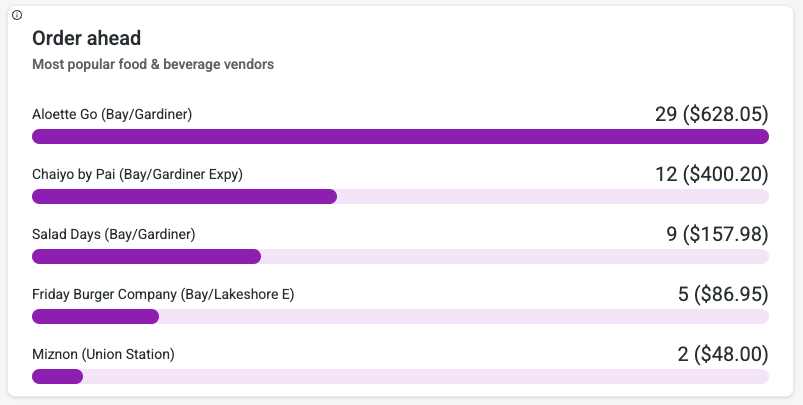Click the full purple Aloette Go progress bar

click(400, 137)
